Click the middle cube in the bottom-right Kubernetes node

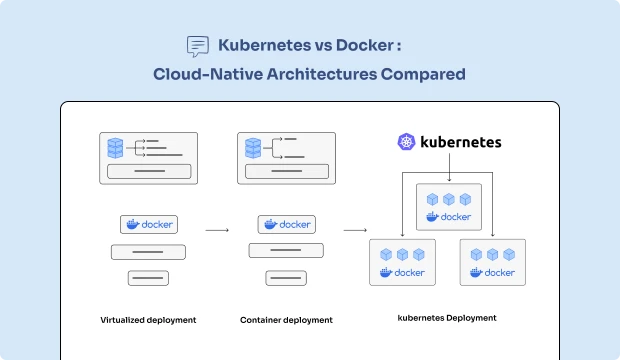tap(492, 254)
